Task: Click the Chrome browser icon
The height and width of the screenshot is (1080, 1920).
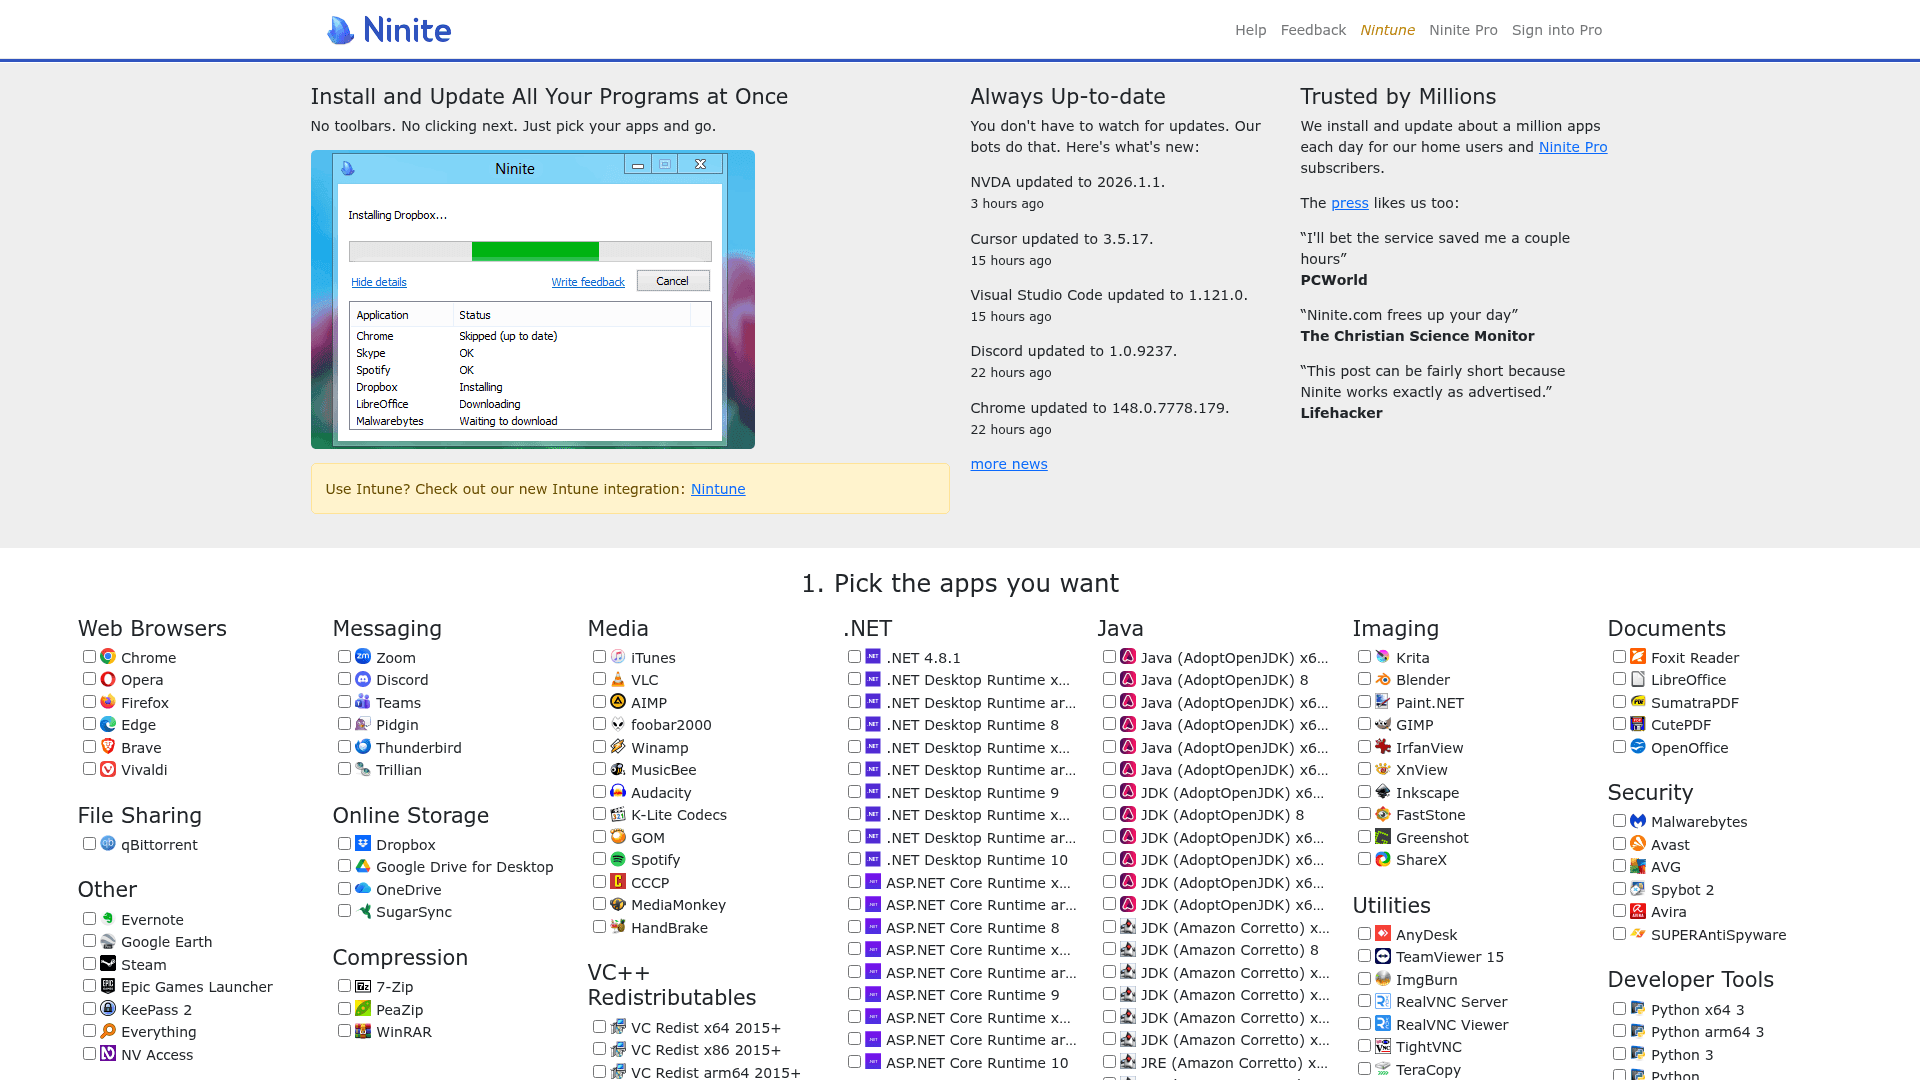Action: point(108,657)
